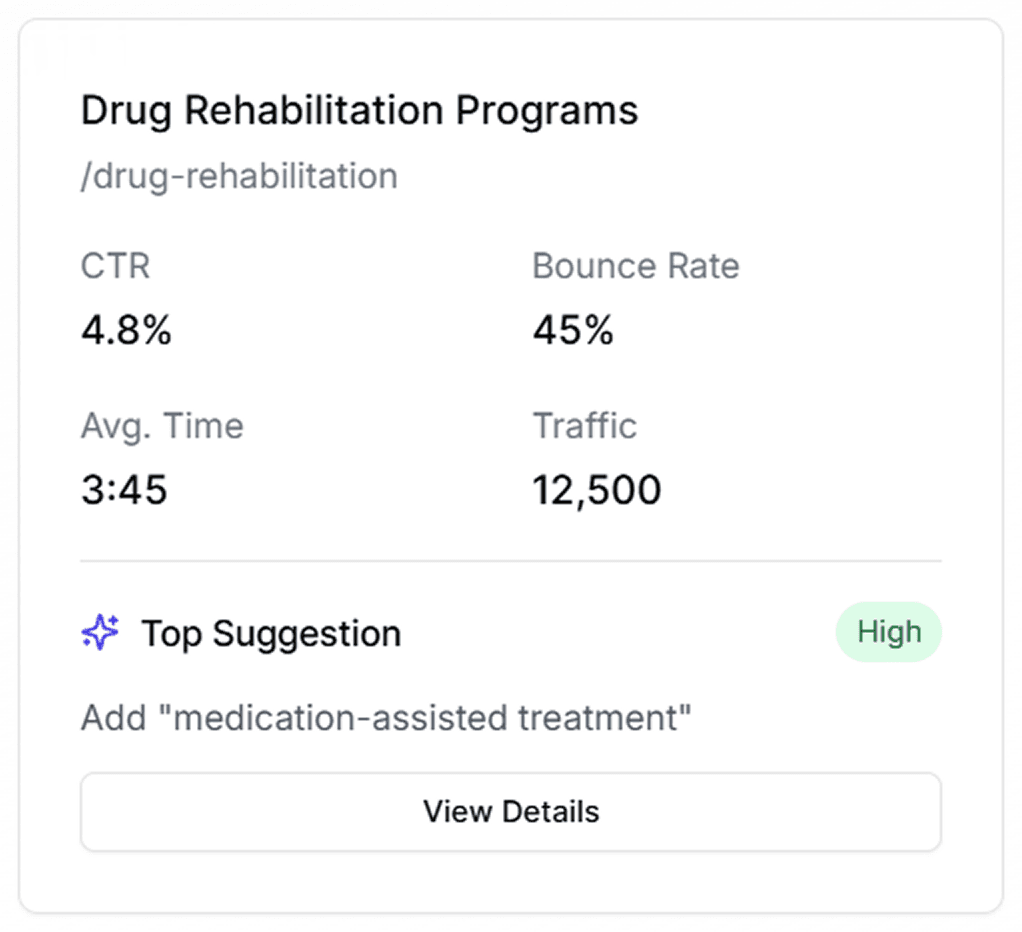
Task: Click the Bounce Rate label
Action: click(x=635, y=266)
